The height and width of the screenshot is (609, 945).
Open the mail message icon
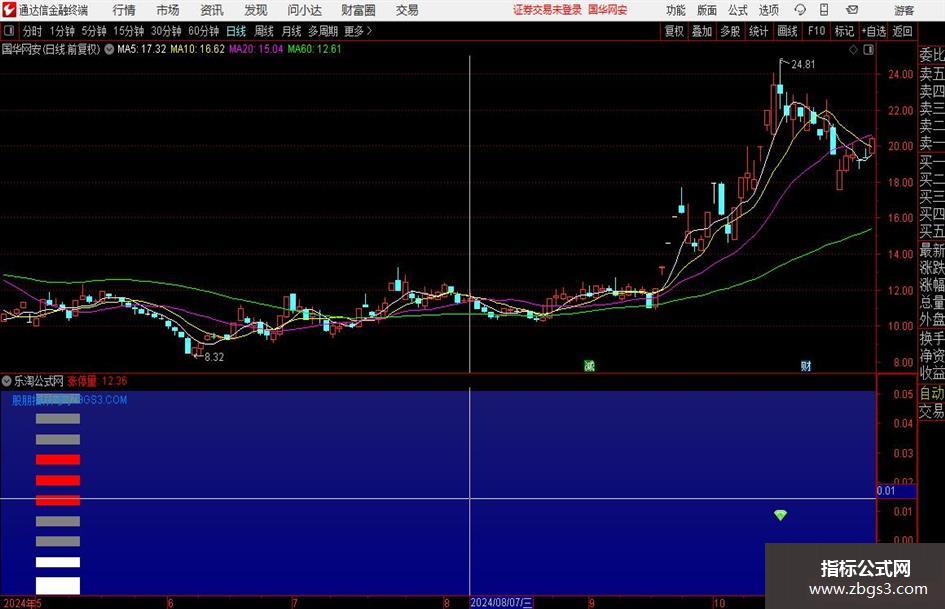point(852,10)
